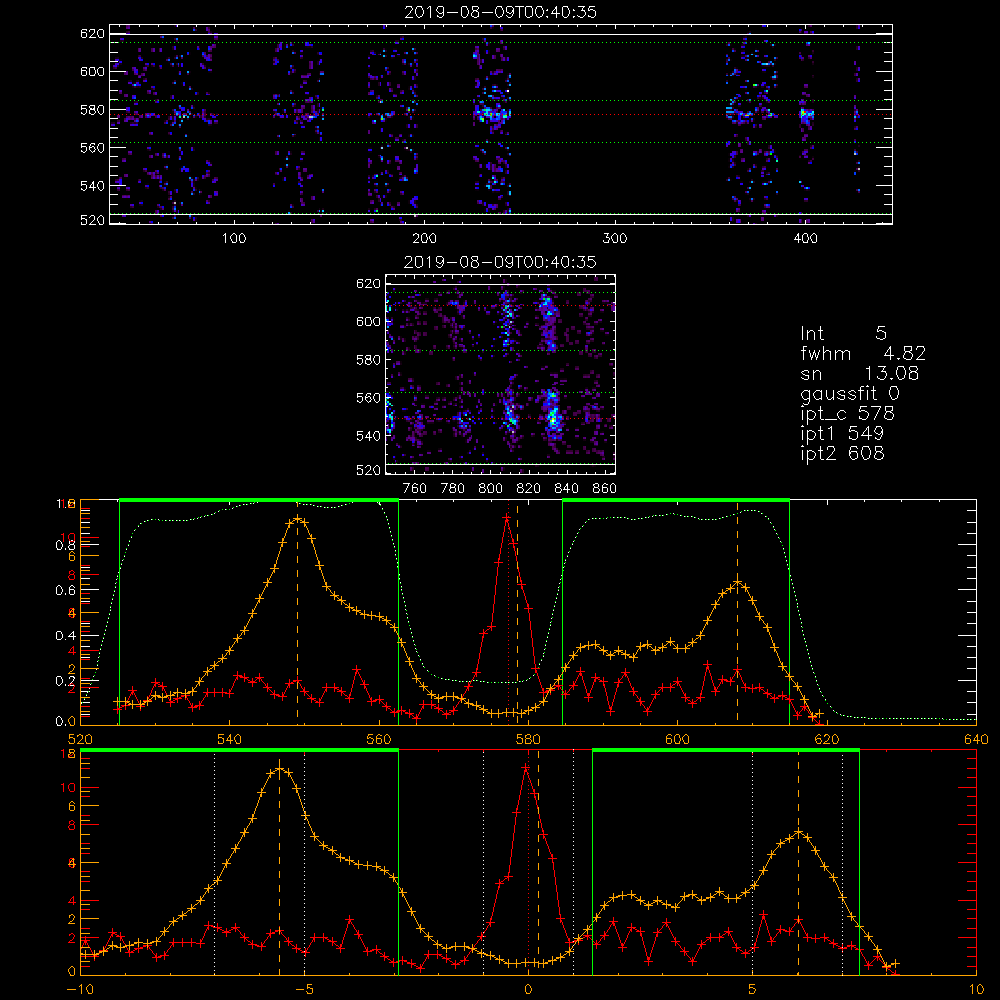Click the tallest orange peak in bottom plot
1000x1000 pixels.
coord(279,768)
